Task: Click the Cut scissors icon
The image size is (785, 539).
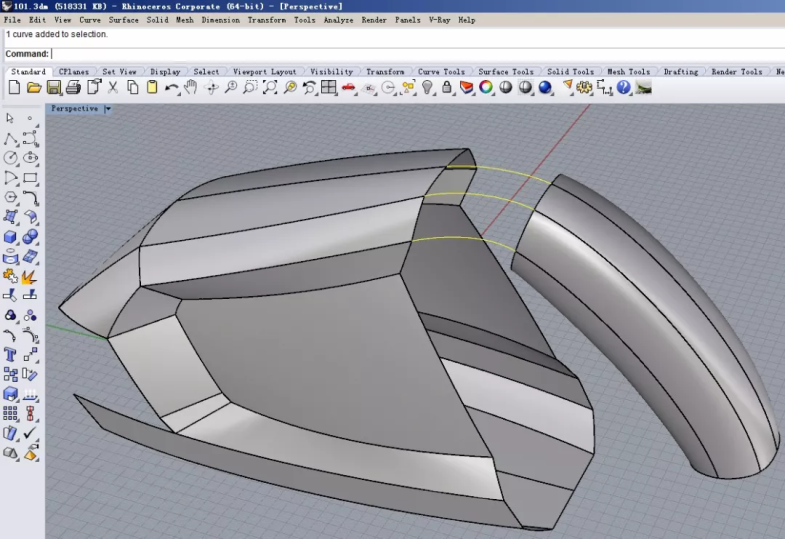Action: tap(112, 88)
